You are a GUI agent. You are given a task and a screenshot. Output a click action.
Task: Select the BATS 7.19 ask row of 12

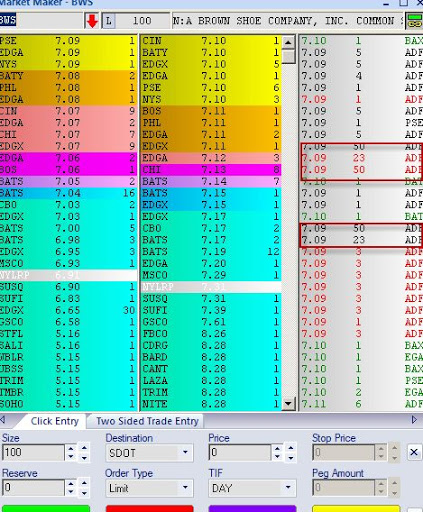(x=211, y=252)
